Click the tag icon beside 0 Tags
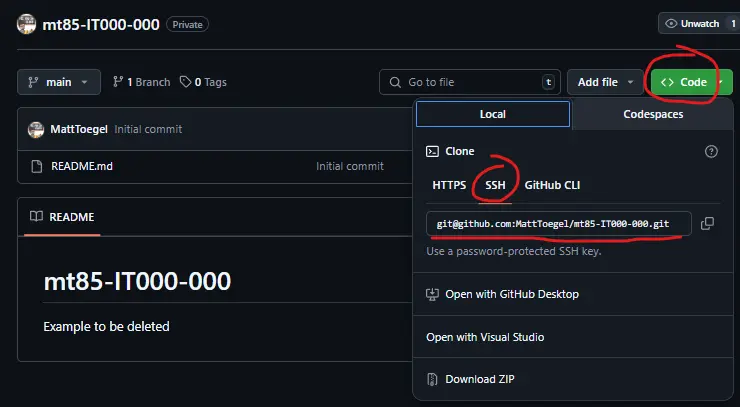Viewport: 740px width, 407px height. pos(185,82)
